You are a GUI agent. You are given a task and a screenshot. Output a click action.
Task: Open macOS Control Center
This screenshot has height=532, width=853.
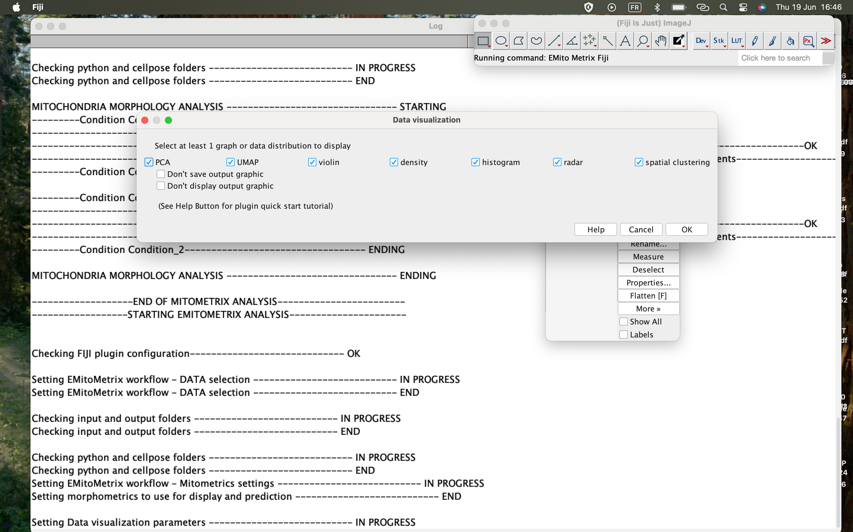[743, 7]
